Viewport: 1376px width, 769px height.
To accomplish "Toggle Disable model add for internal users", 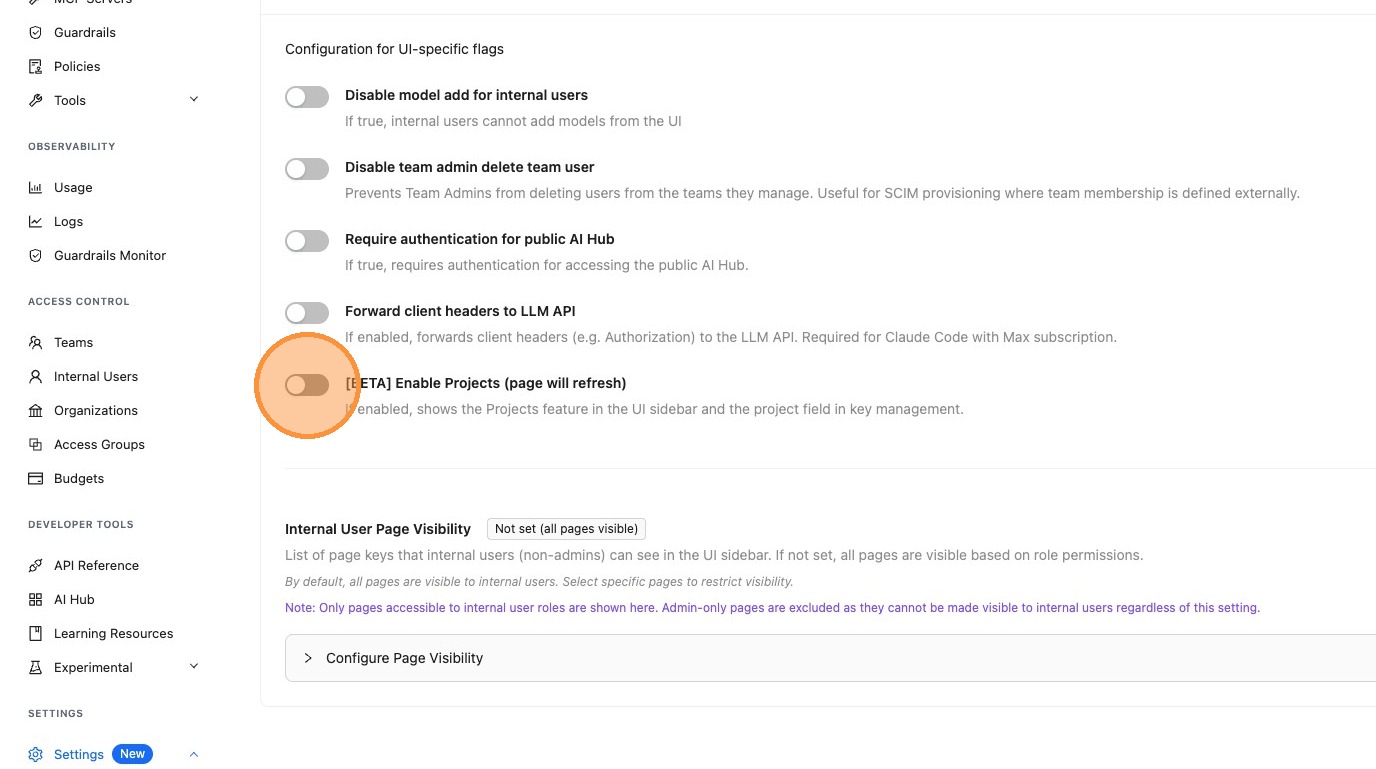I will point(307,97).
